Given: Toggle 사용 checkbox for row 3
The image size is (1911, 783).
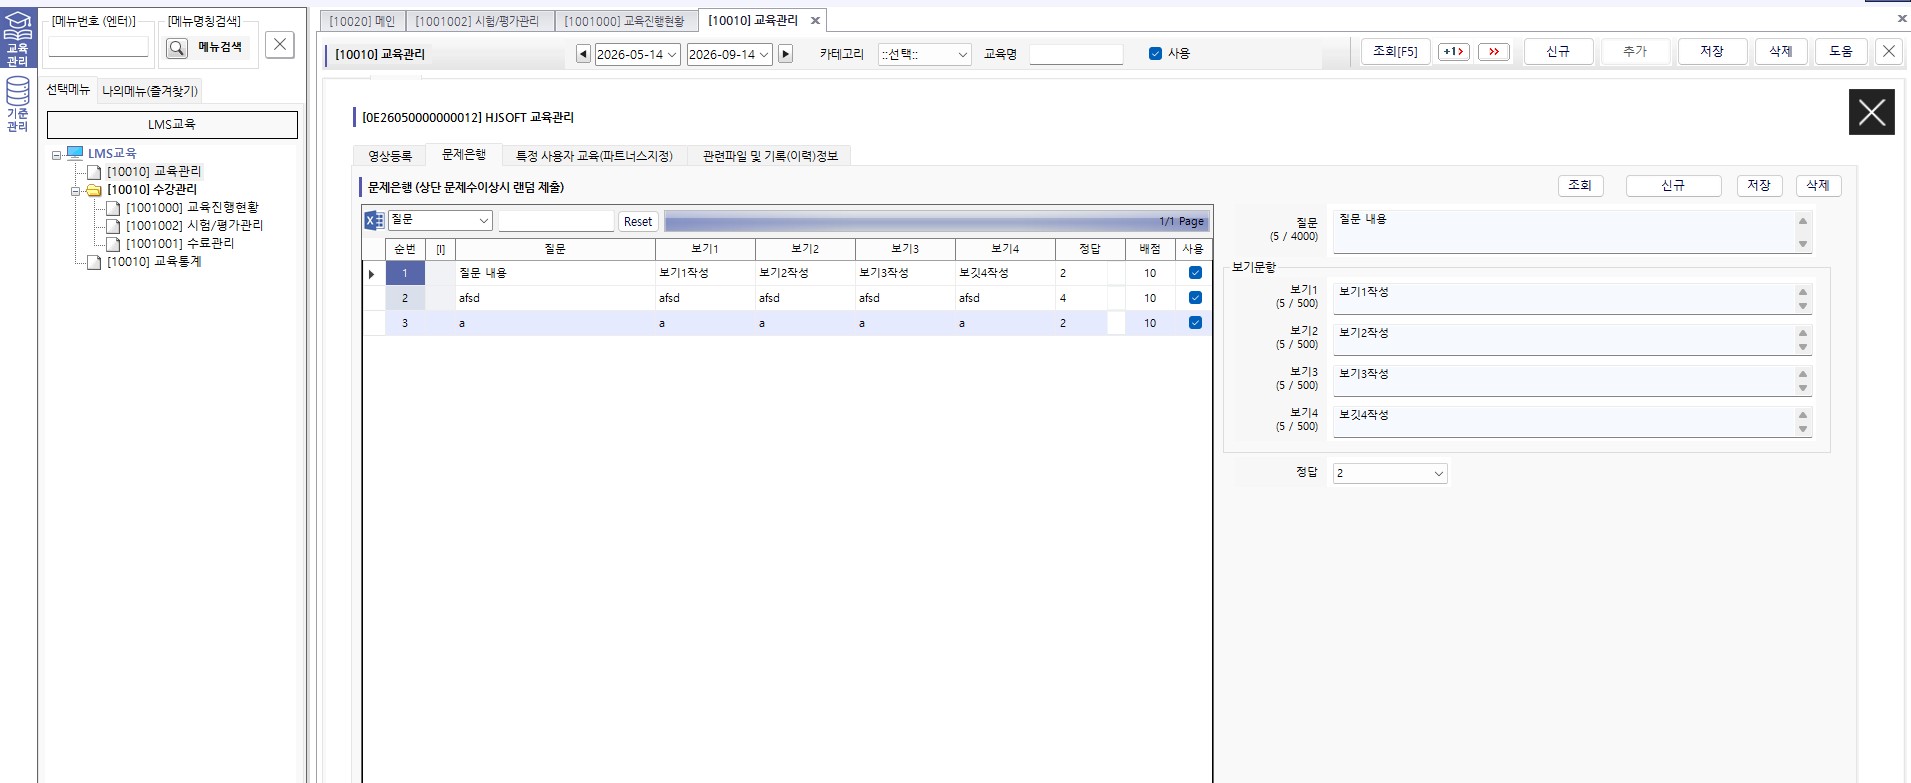Looking at the screenshot, I should (x=1195, y=323).
